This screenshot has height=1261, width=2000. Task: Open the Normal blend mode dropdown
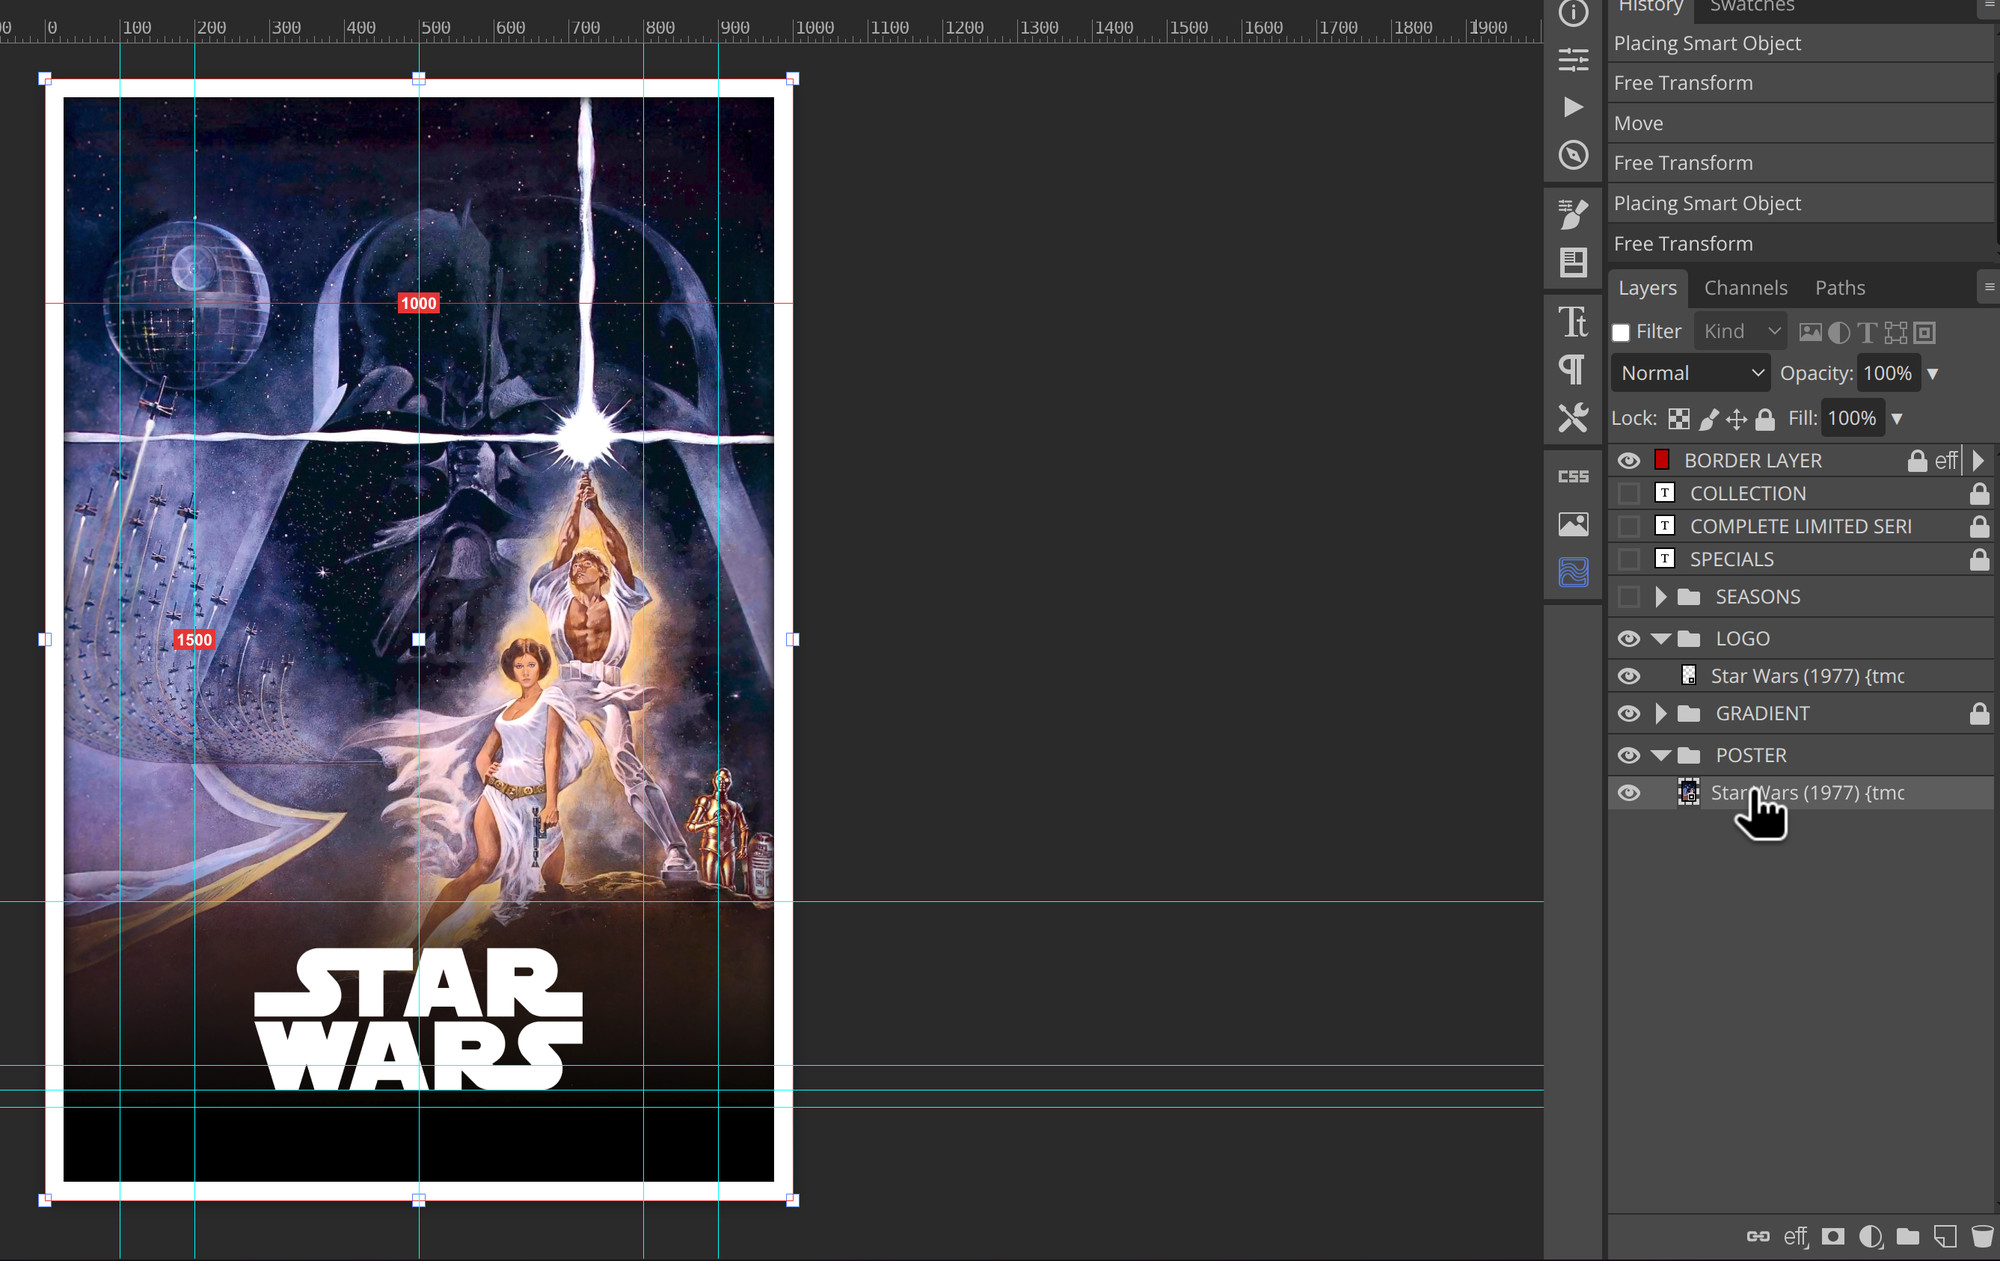(1691, 373)
